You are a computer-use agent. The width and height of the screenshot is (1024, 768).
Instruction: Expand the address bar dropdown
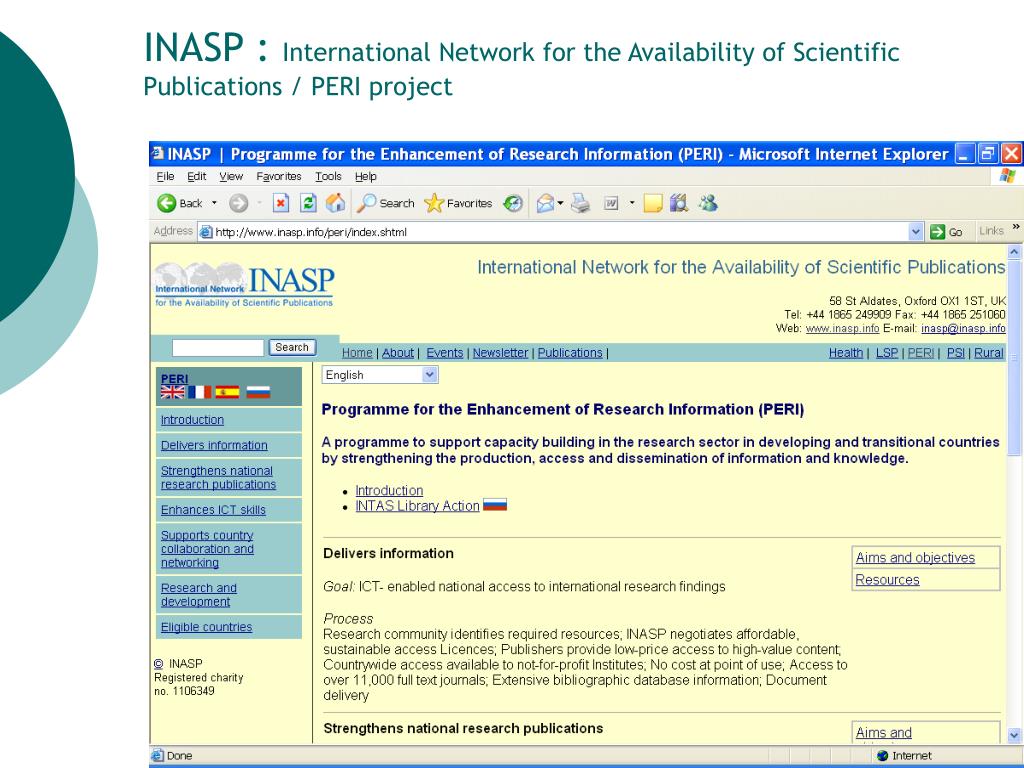pyautogui.click(x=916, y=232)
